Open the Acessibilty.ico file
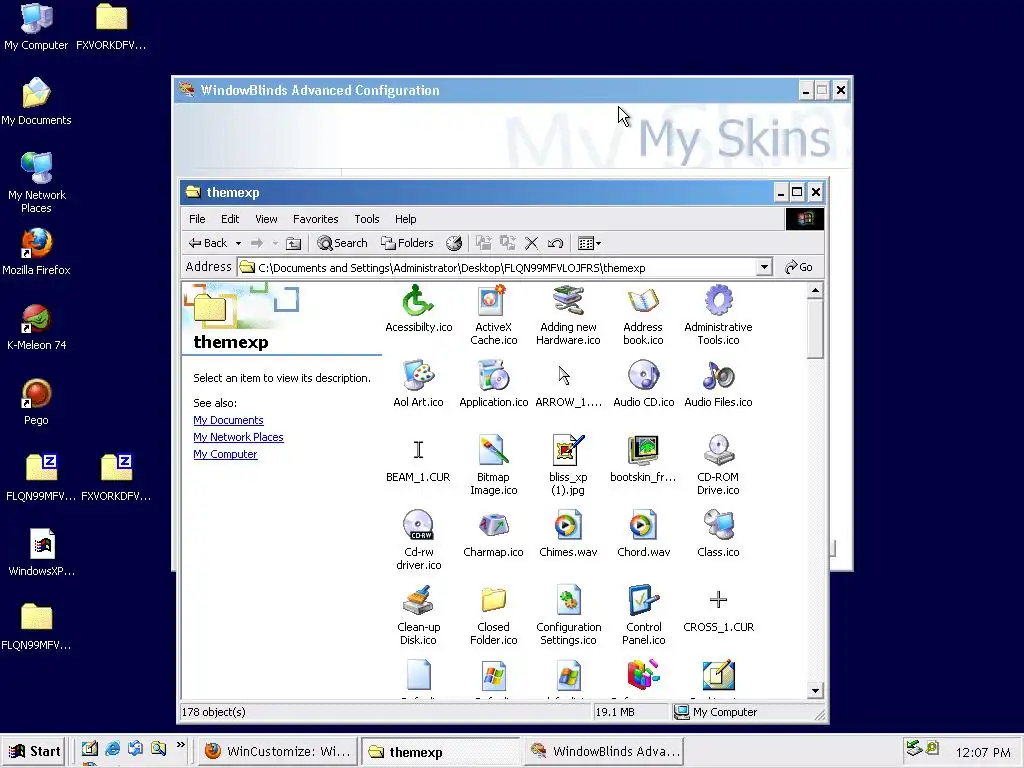 coord(418,309)
